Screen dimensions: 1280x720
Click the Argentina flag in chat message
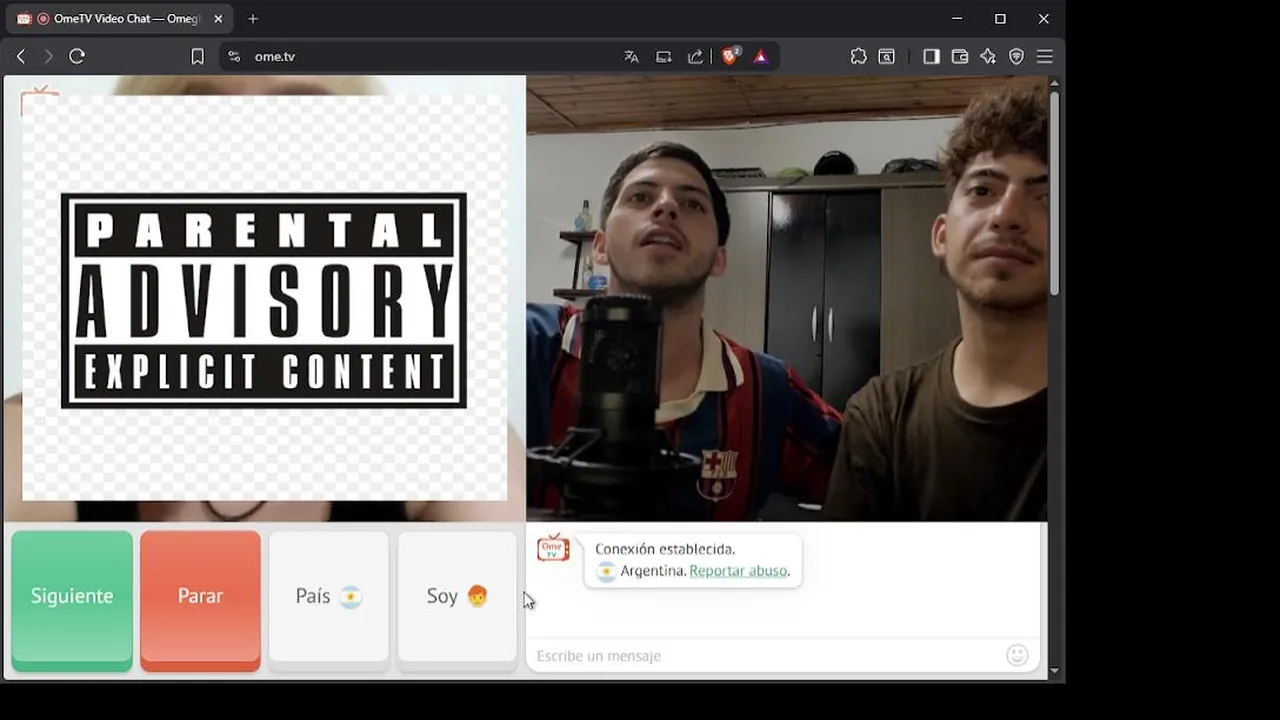tap(606, 572)
